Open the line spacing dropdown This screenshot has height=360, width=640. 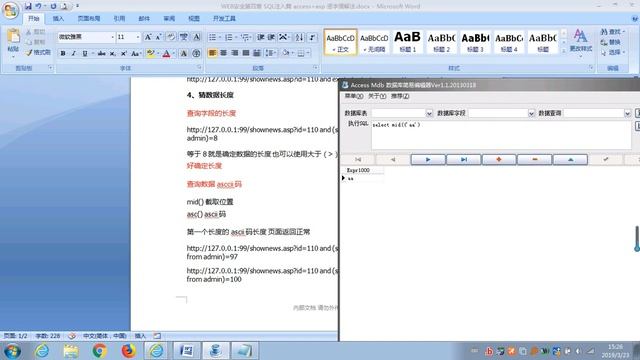(270, 53)
